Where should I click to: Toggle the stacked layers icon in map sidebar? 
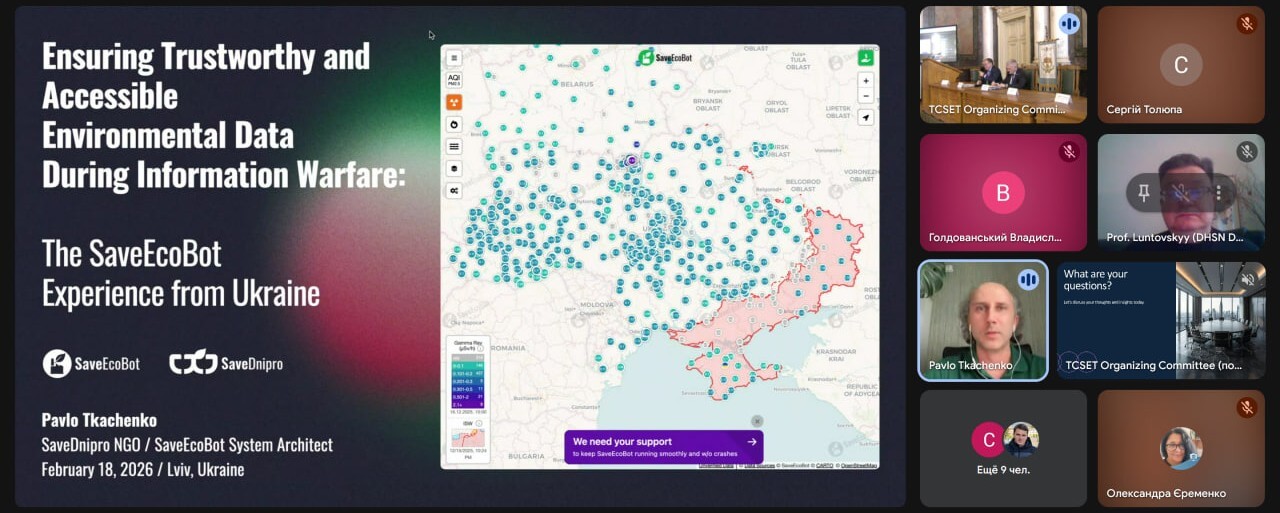coord(454,168)
